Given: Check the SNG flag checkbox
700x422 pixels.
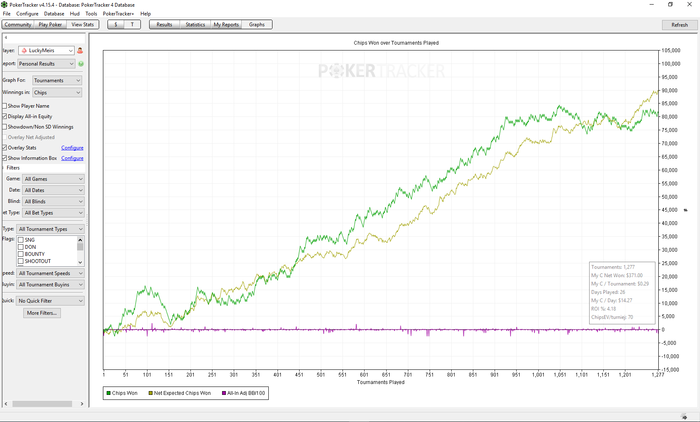Looking at the screenshot, I should (x=21, y=240).
